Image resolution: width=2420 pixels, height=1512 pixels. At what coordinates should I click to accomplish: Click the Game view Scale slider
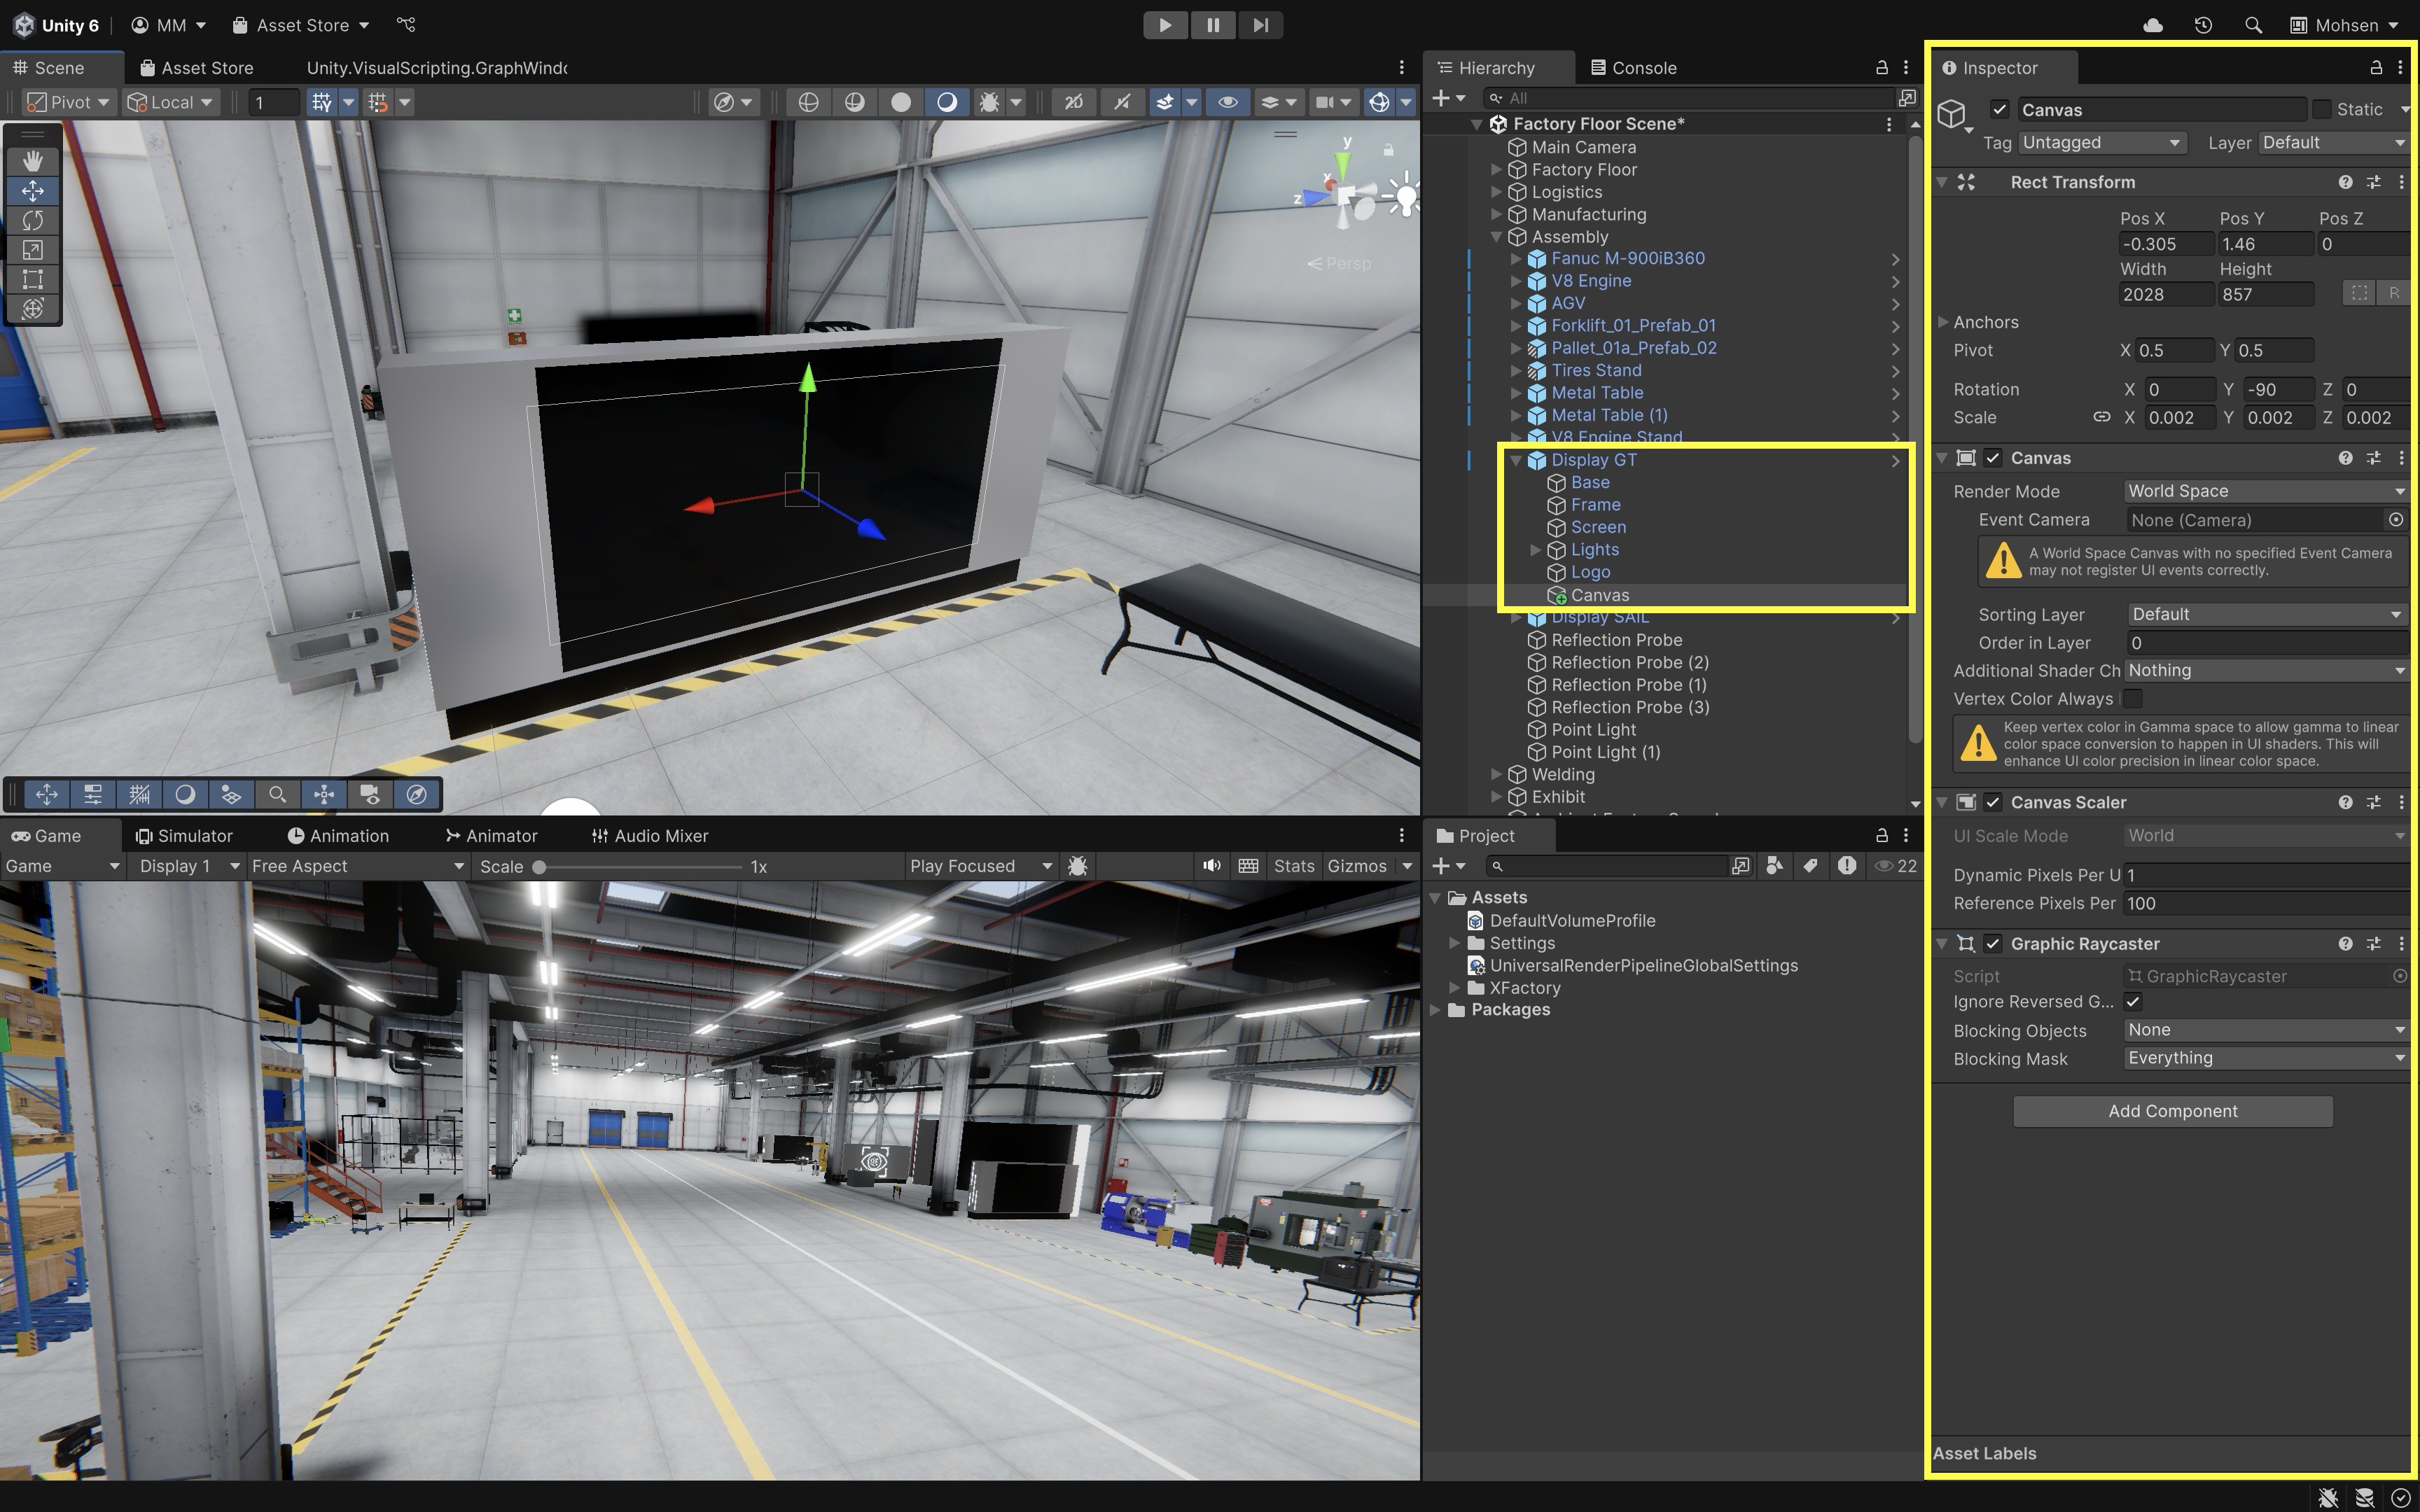tap(640, 867)
